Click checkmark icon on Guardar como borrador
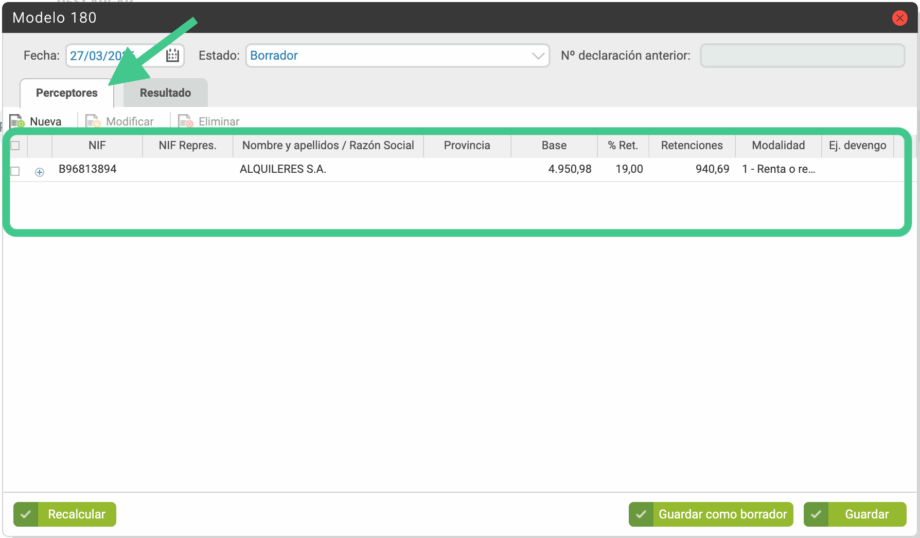 642,514
